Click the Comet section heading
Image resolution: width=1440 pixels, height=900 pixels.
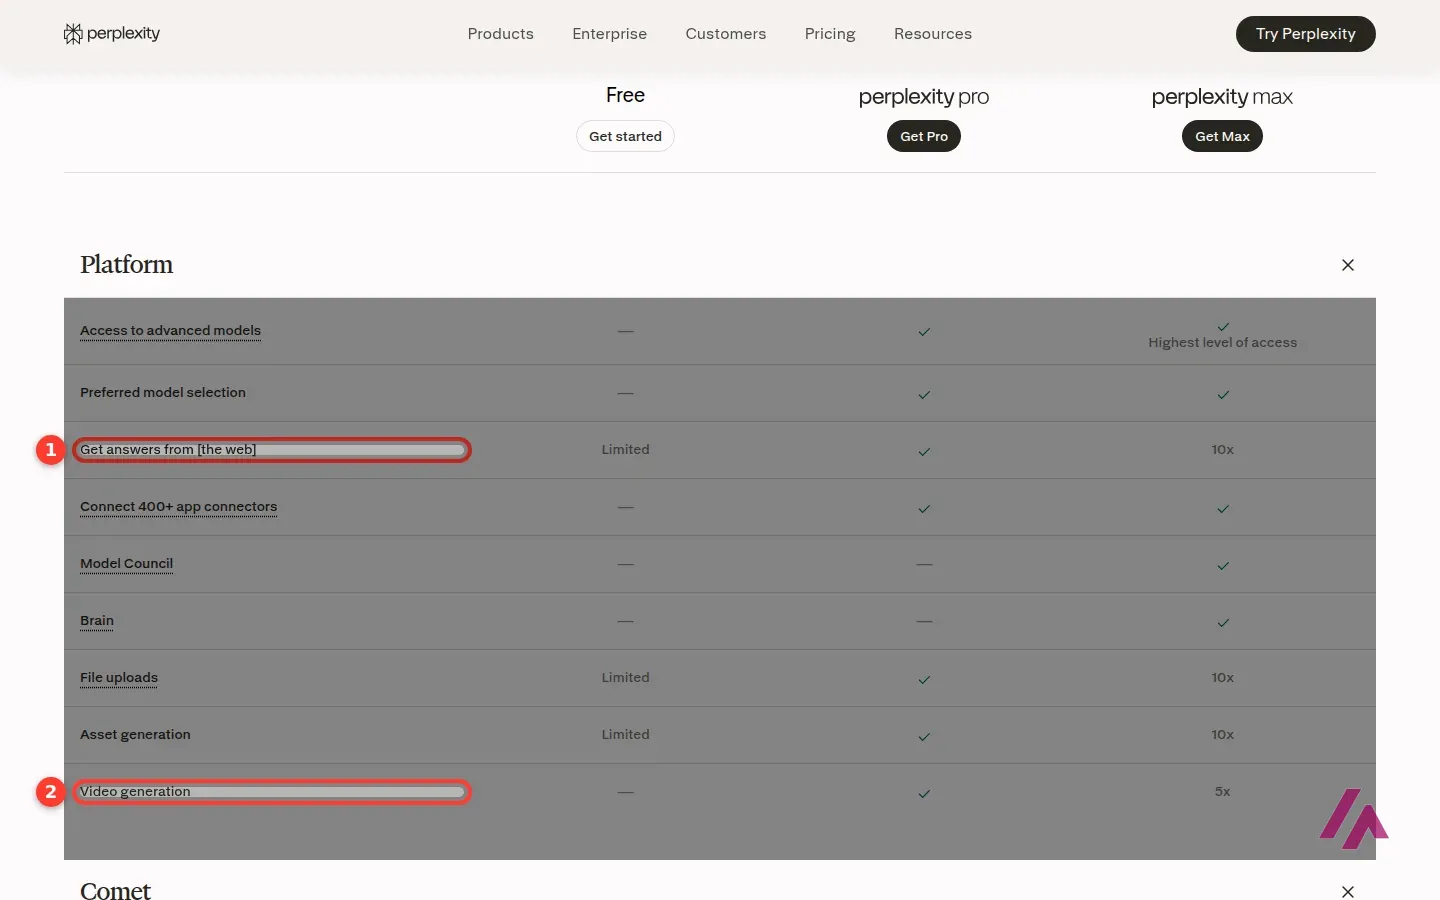click(x=115, y=890)
